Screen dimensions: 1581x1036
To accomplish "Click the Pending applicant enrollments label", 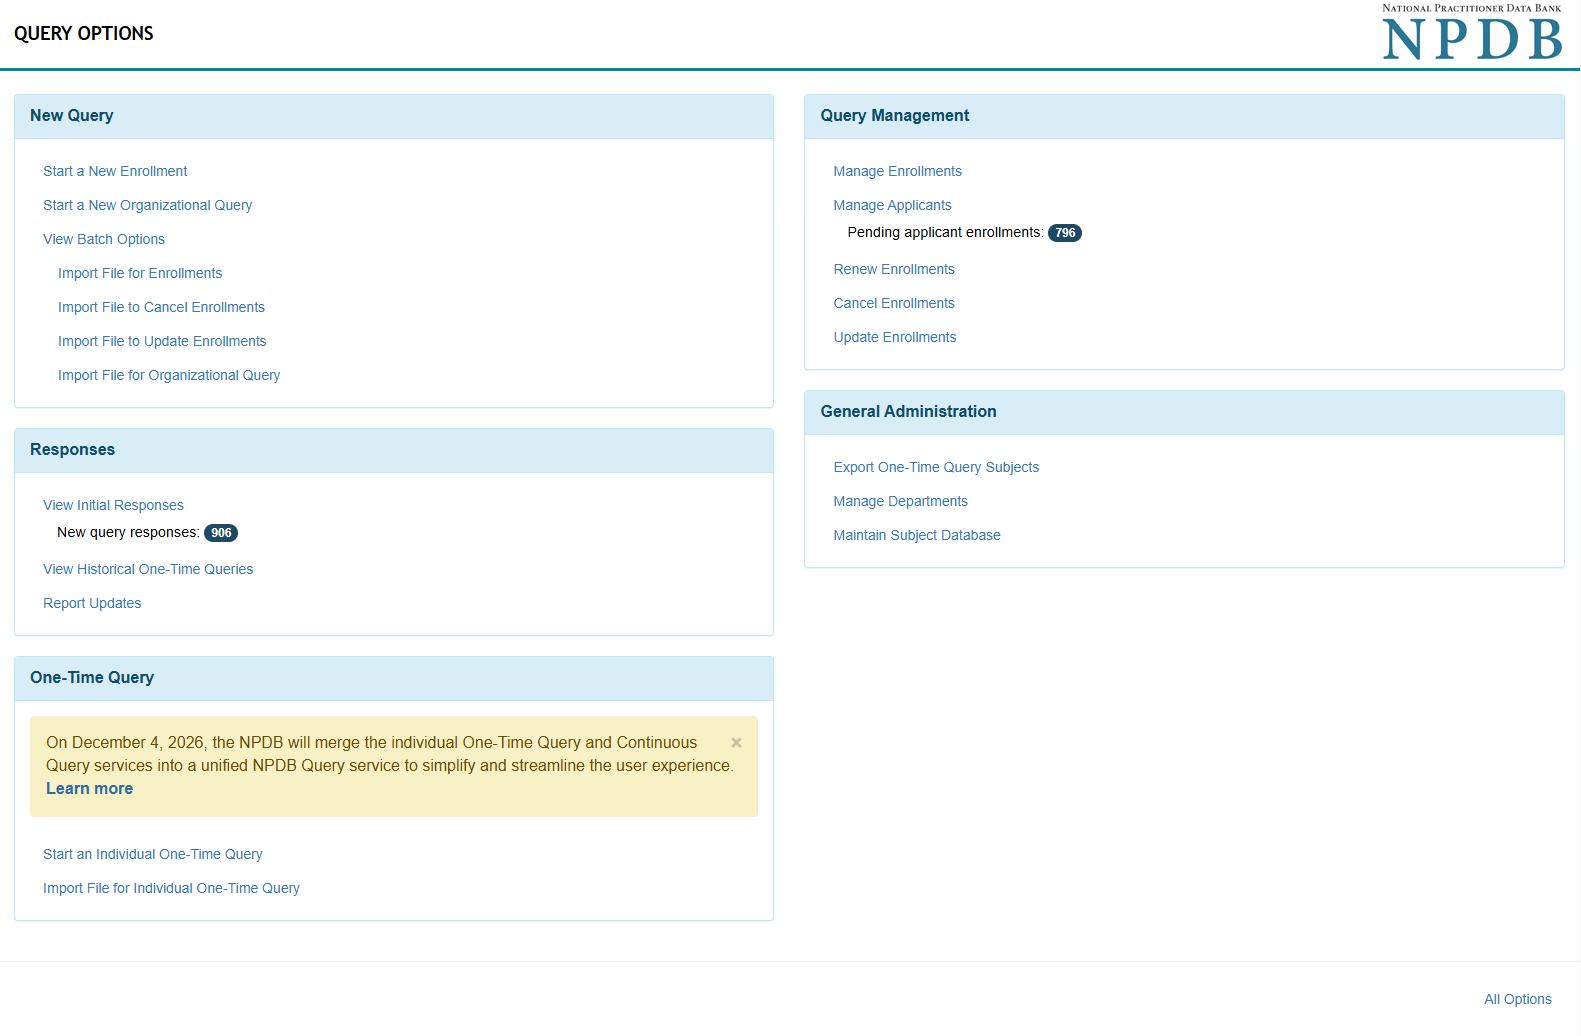I will (945, 232).
